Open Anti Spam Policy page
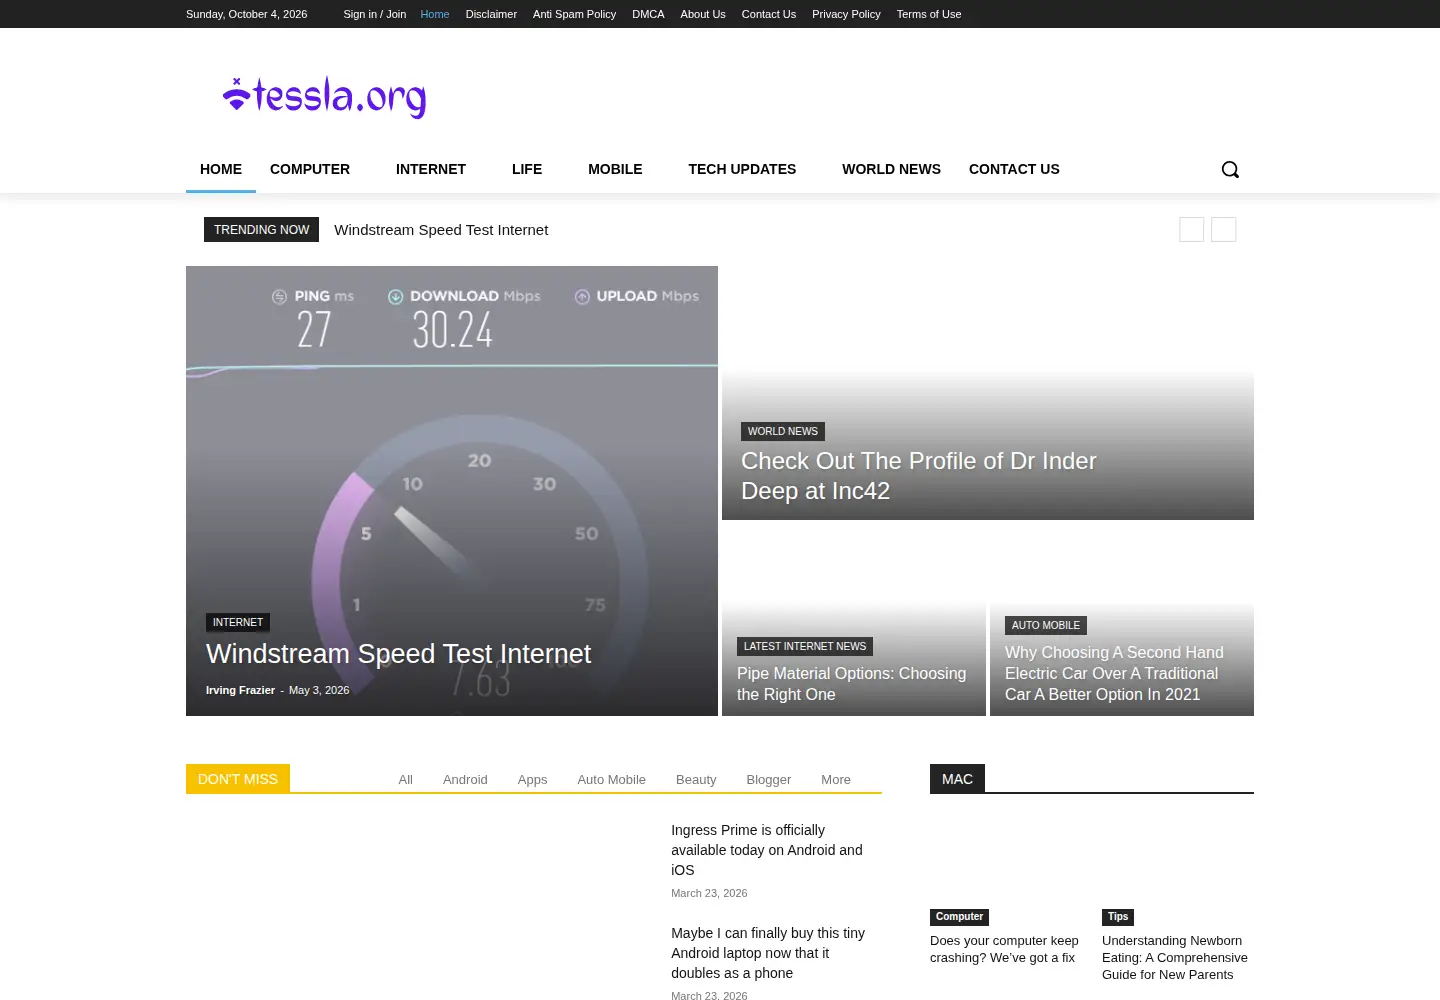 pyautogui.click(x=574, y=14)
